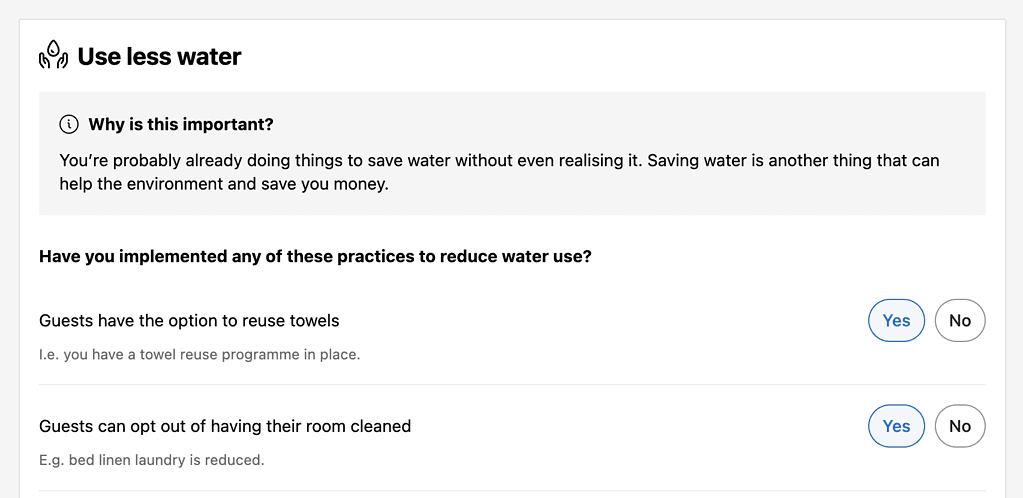Choose Yes for room cleaning opt-out

(x=896, y=426)
